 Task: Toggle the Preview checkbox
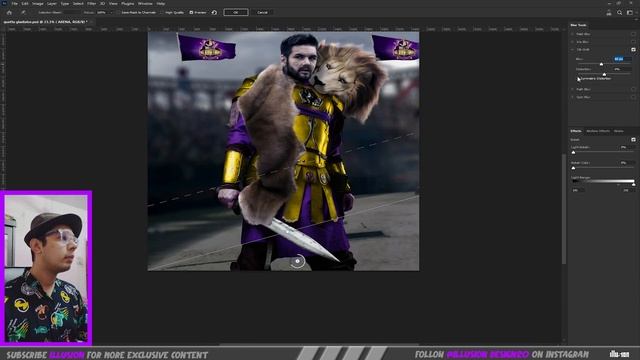point(191,13)
